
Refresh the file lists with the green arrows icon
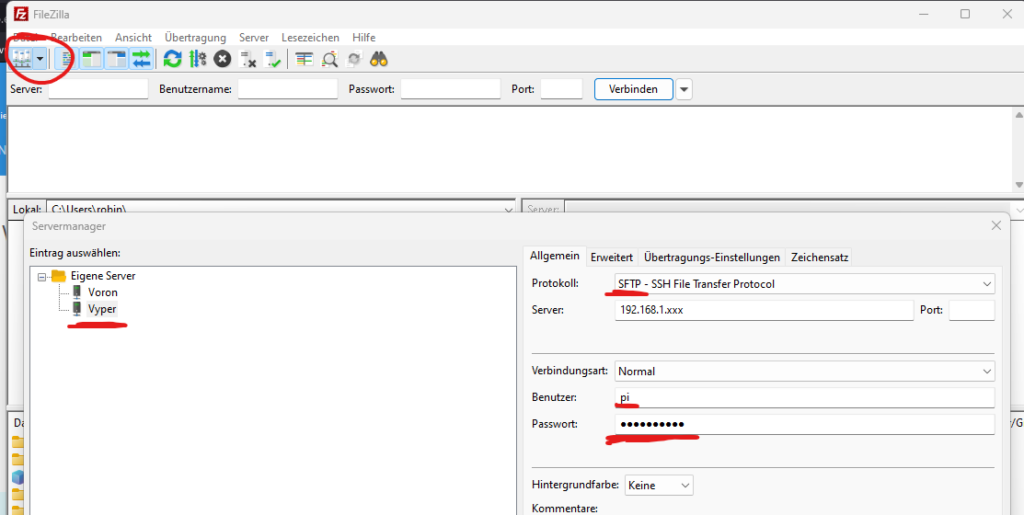[x=172, y=59]
